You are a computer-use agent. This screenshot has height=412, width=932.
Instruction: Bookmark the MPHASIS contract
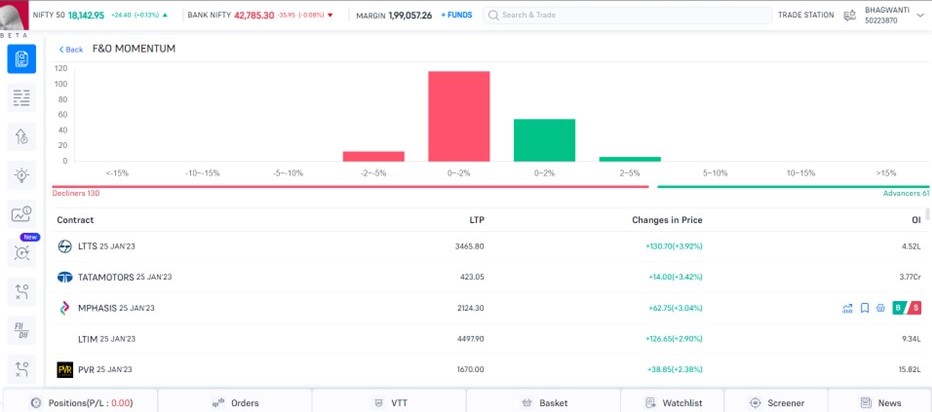coord(865,308)
